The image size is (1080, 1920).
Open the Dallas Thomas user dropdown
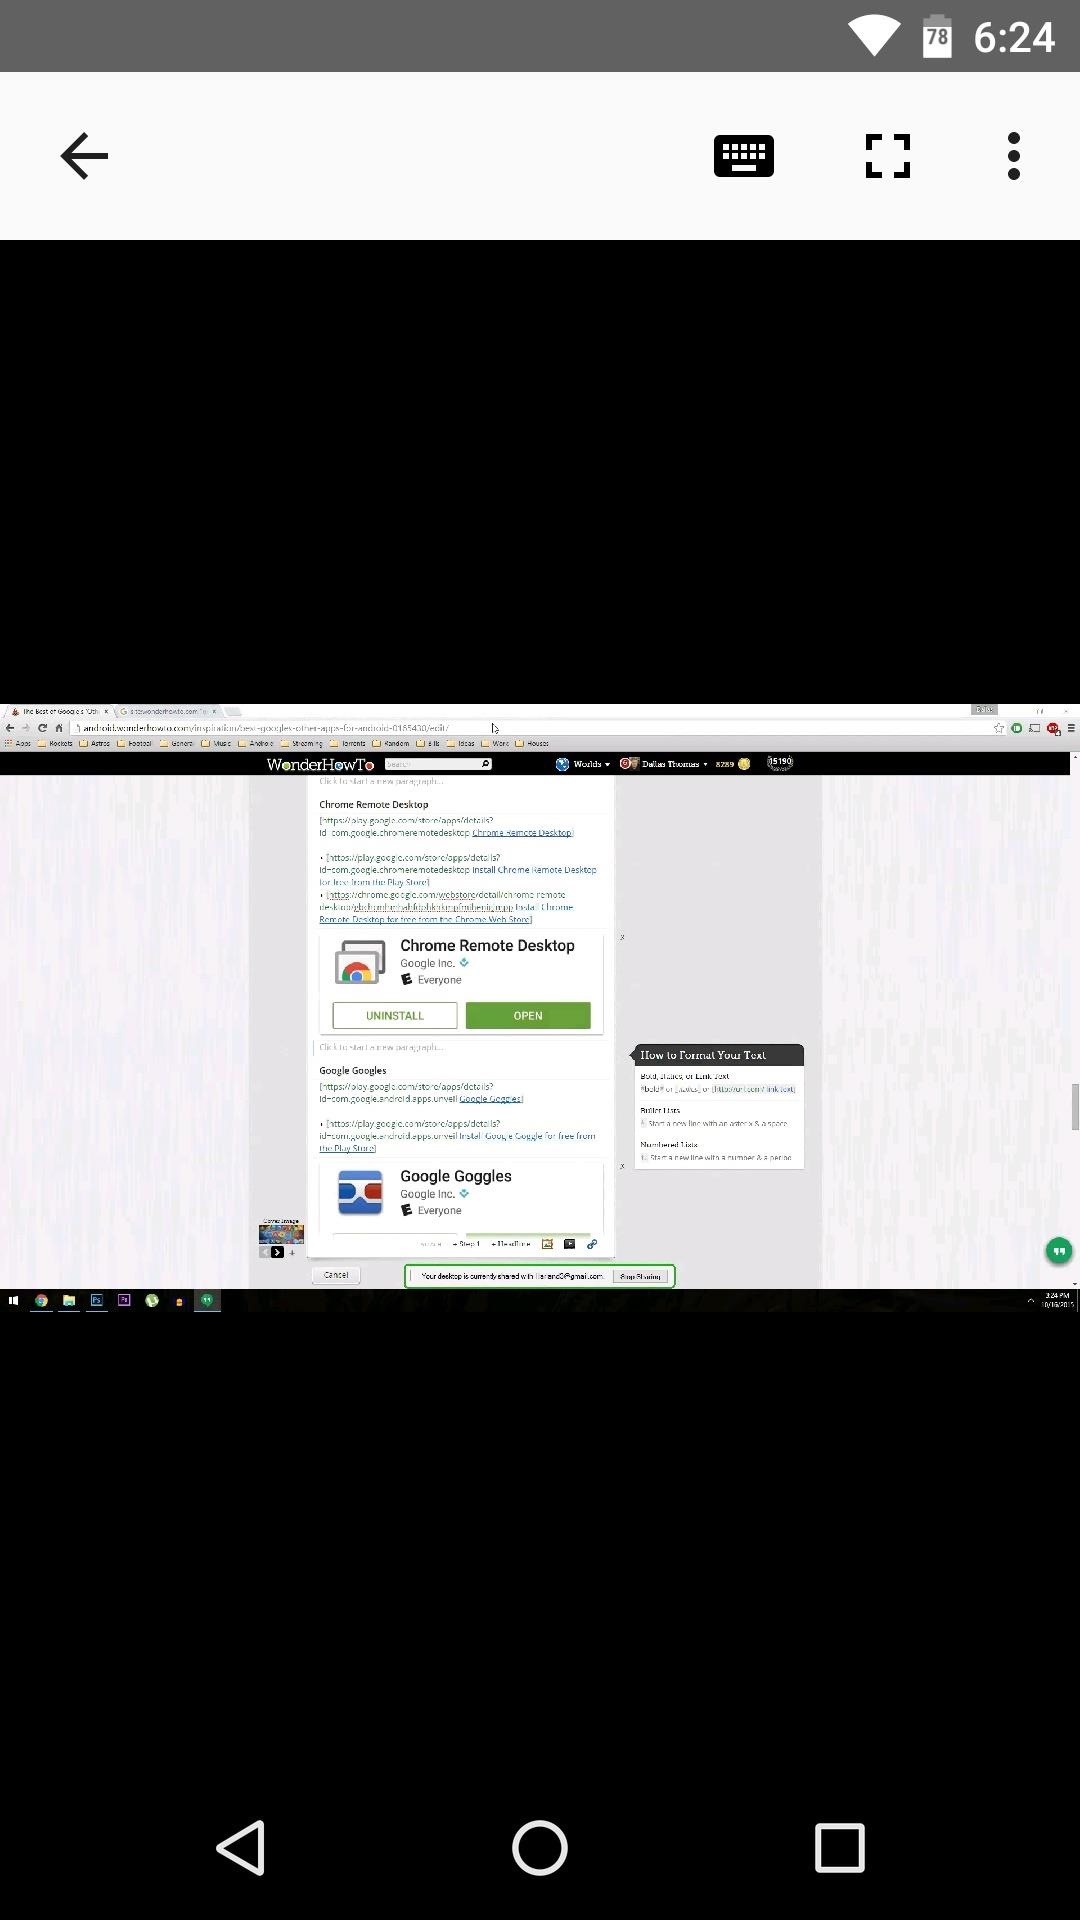tap(664, 764)
